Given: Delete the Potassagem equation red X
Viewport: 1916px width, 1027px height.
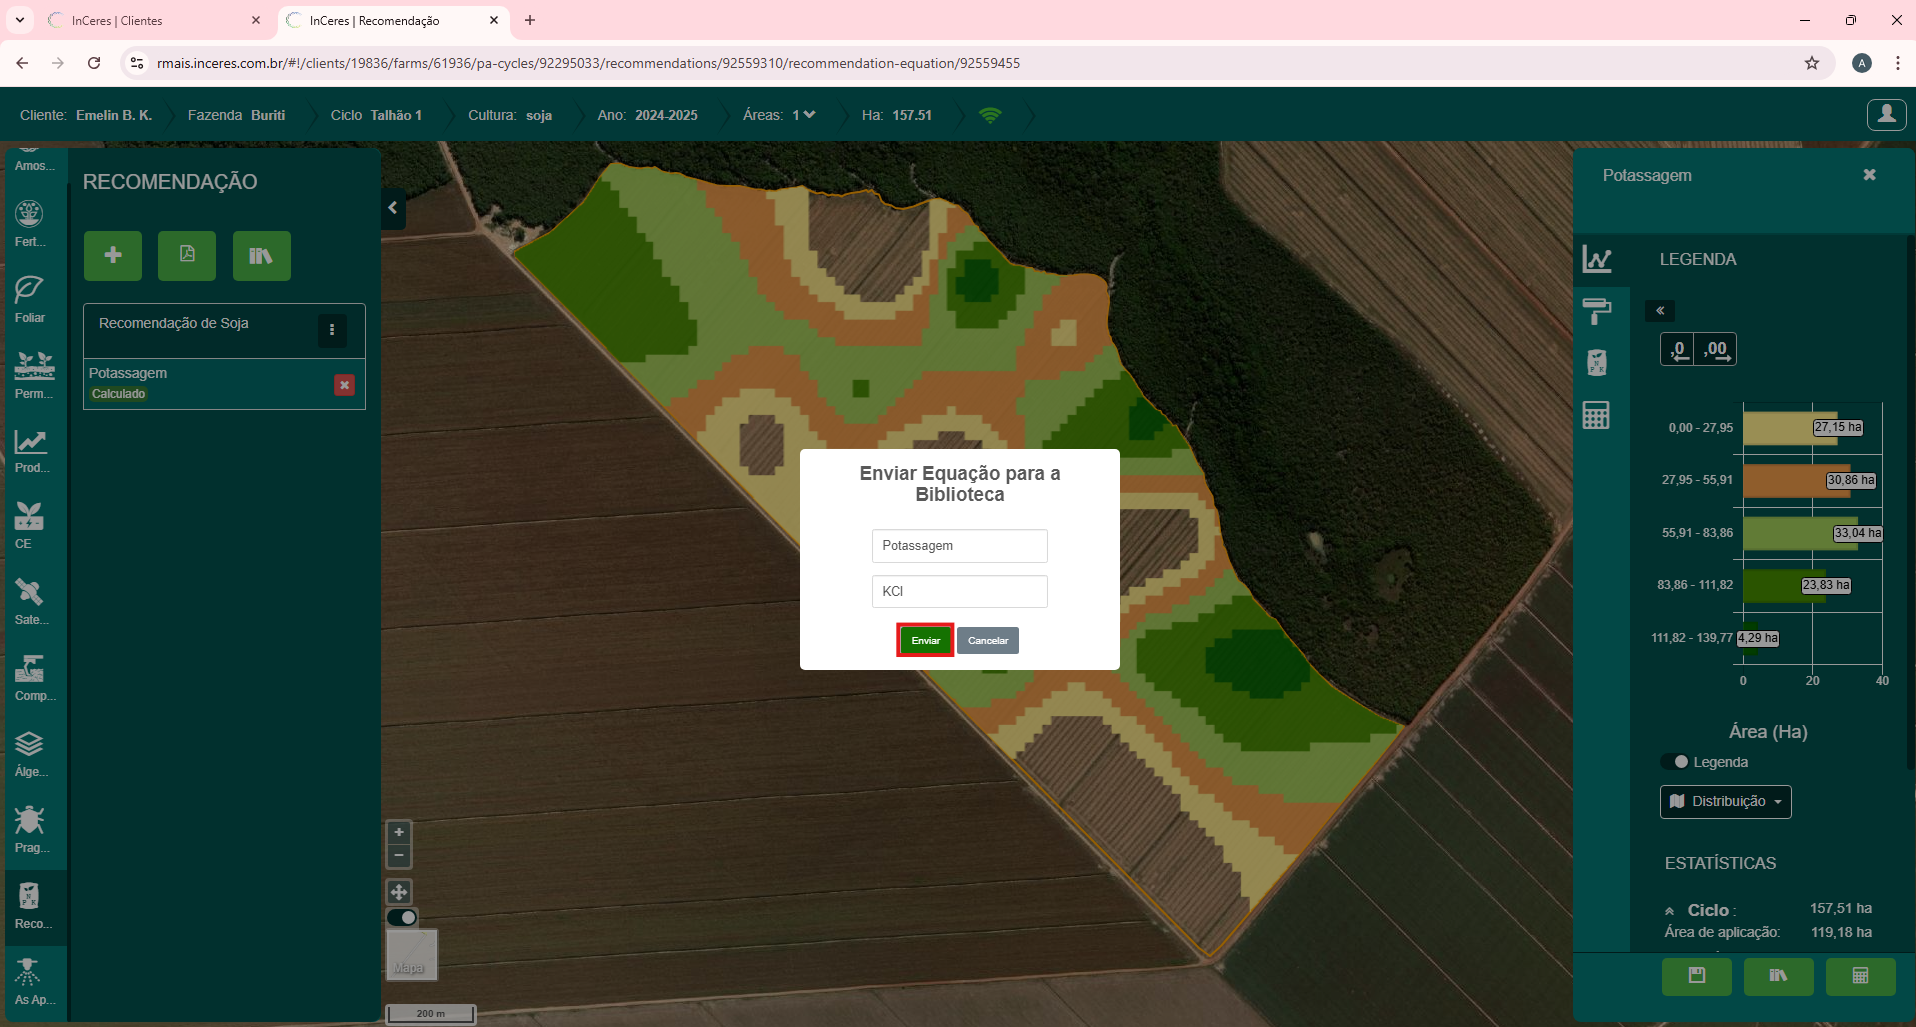Looking at the screenshot, I should pos(344,385).
